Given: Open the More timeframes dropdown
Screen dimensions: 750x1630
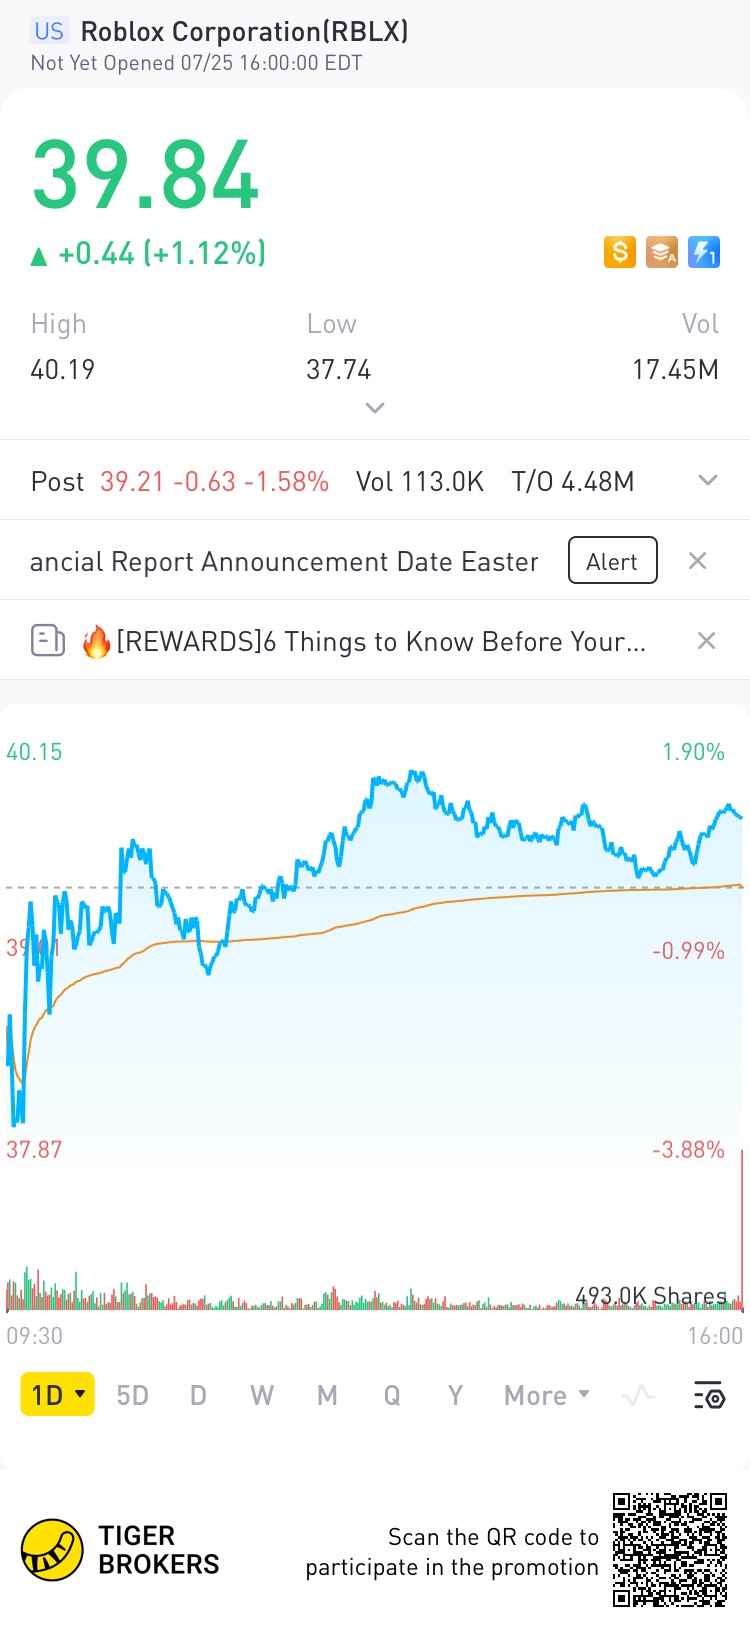Looking at the screenshot, I should (547, 1395).
